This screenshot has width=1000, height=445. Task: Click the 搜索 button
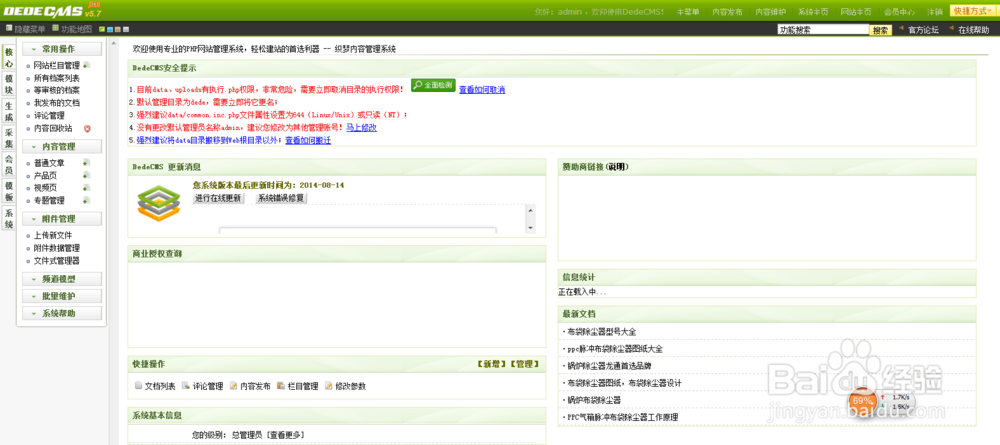click(x=881, y=30)
